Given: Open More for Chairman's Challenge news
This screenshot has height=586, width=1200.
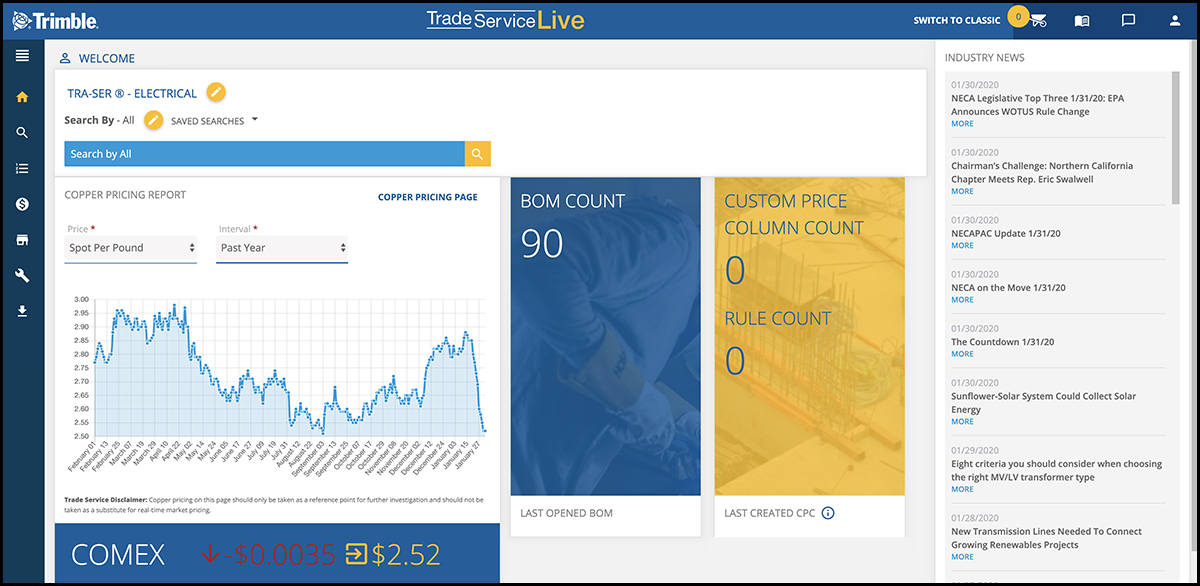Looking at the screenshot, I should 962,191.
